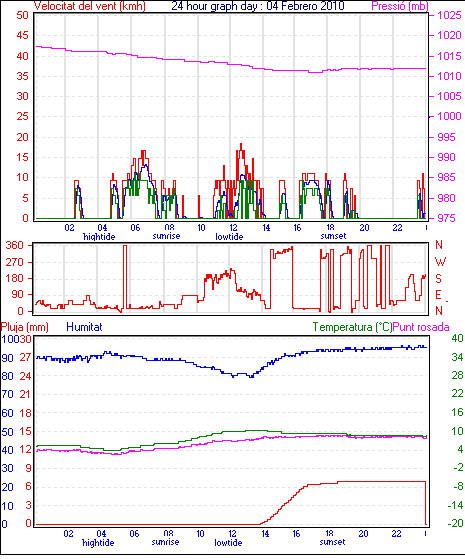
Task: Select pressure axis value 1015
Action: pos(449,56)
